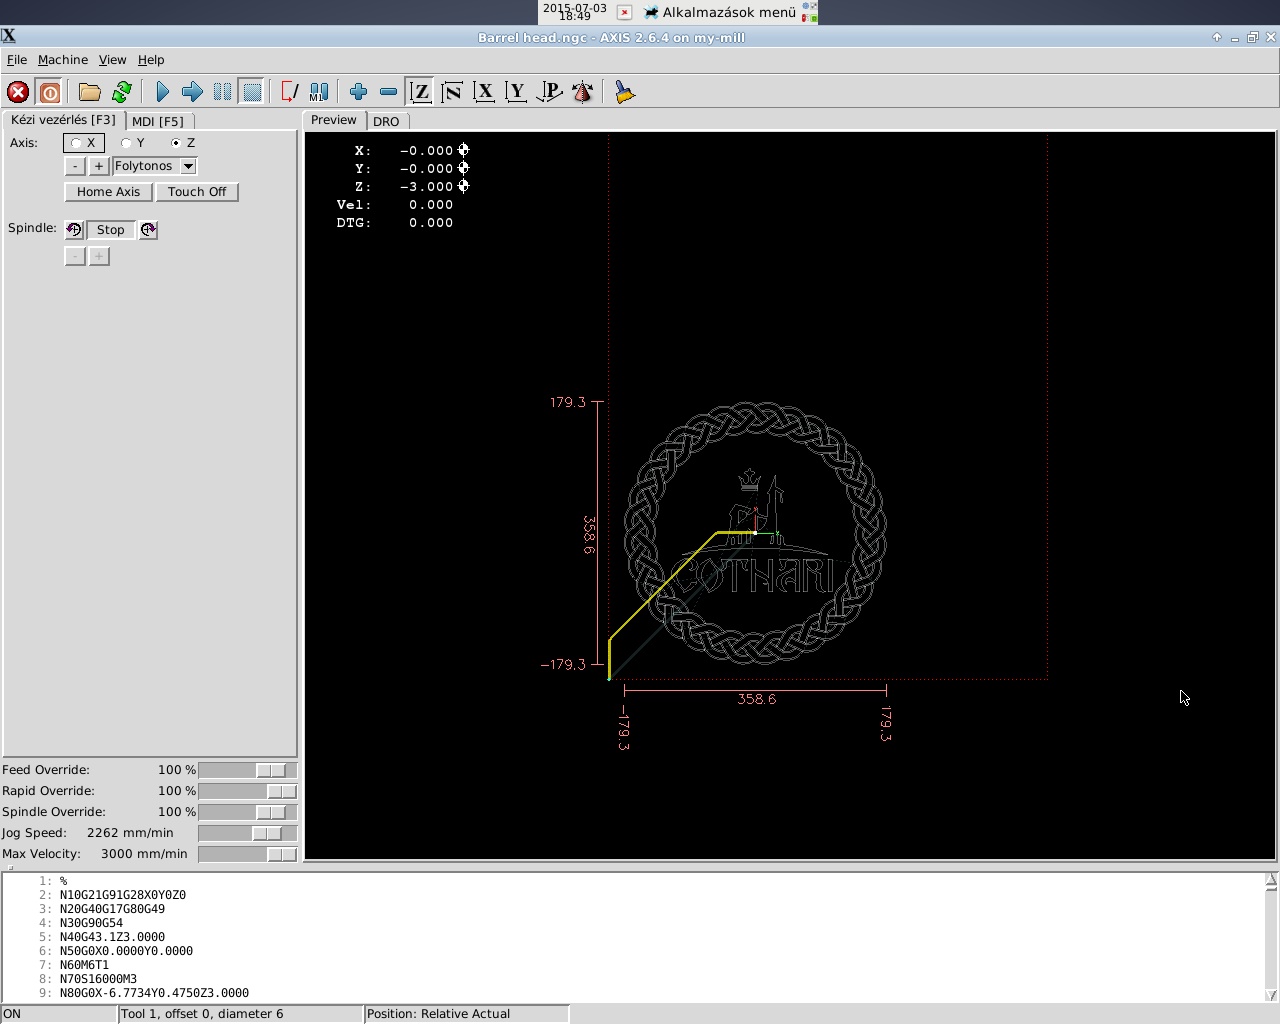Open G-code file folder icon
The image size is (1280, 1024).
coord(89,92)
